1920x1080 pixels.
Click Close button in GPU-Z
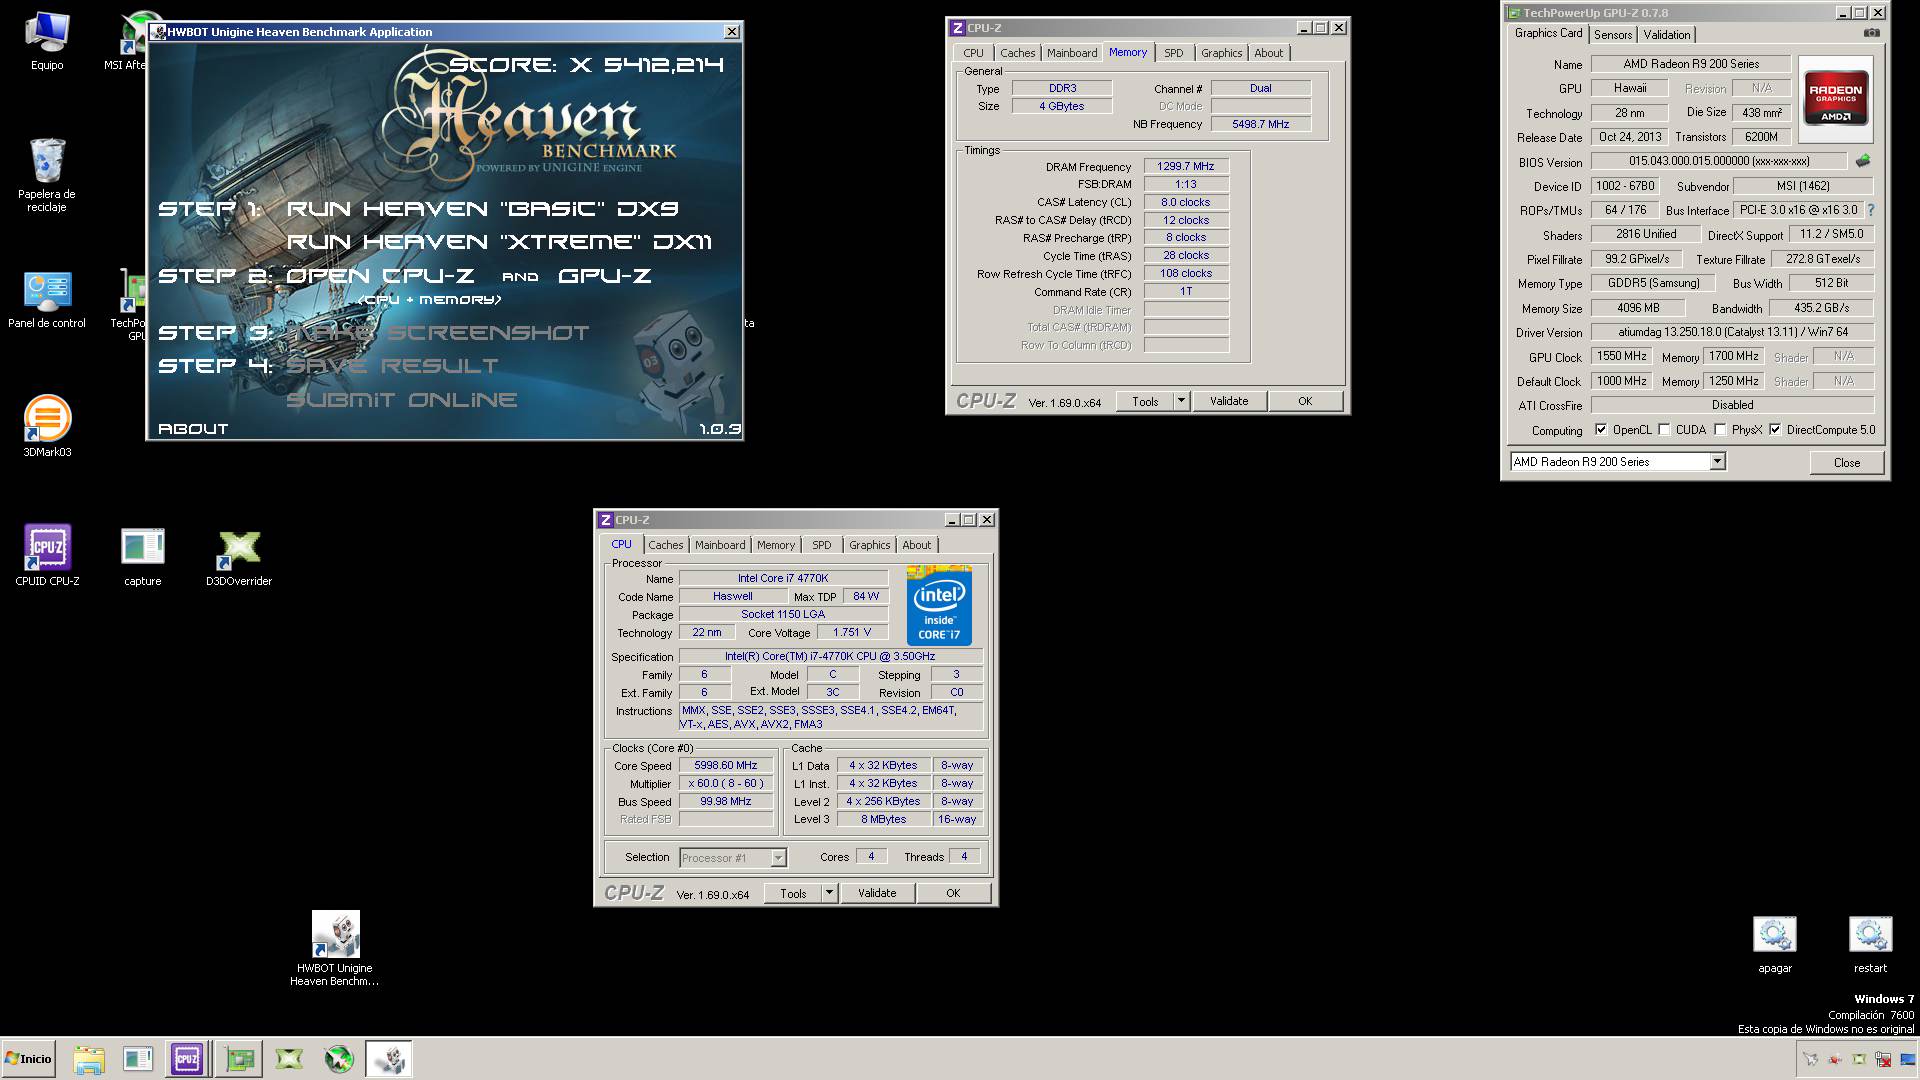[1847, 462]
